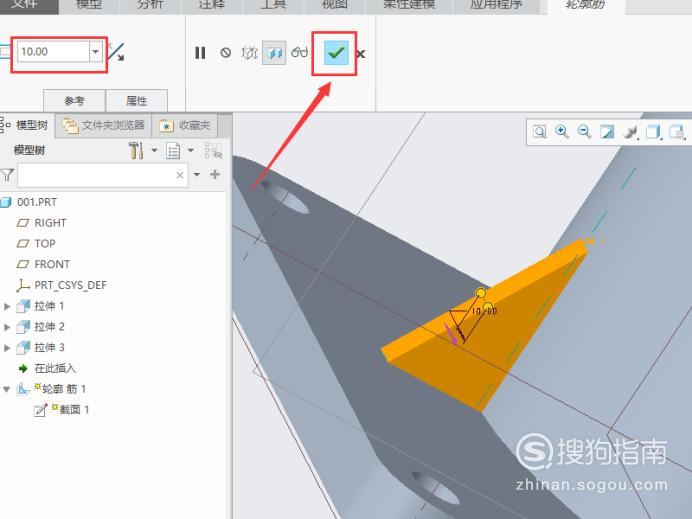
Task: Switch to the 文件夹浏览器 folder browser tab
Action: click(x=104, y=126)
